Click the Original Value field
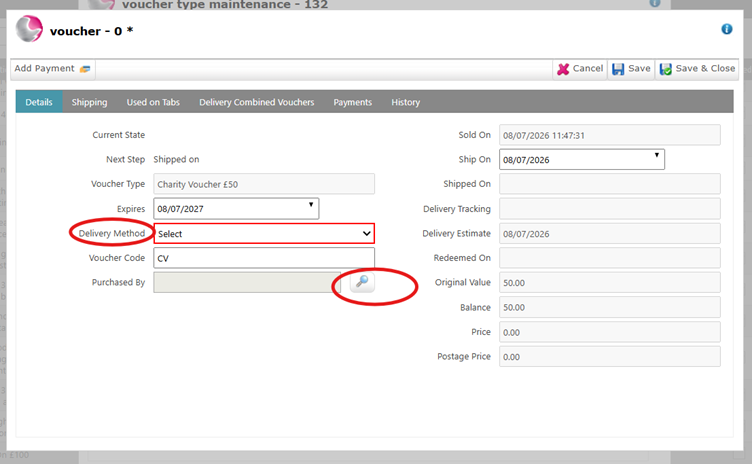 [610, 283]
